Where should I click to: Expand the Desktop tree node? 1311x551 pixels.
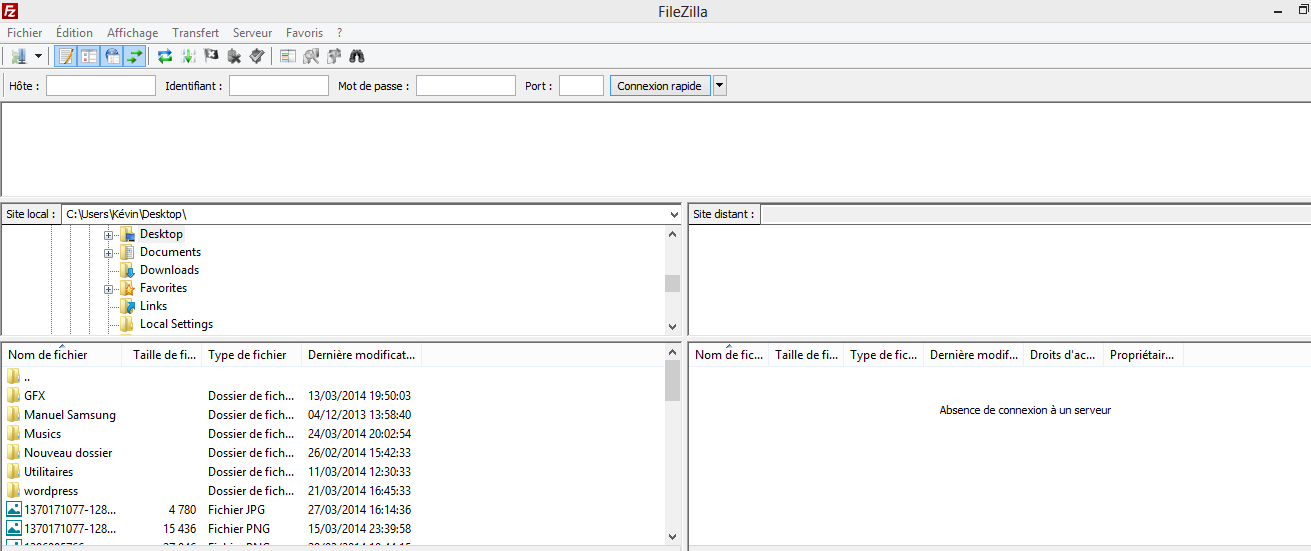[x=108, y=234]
